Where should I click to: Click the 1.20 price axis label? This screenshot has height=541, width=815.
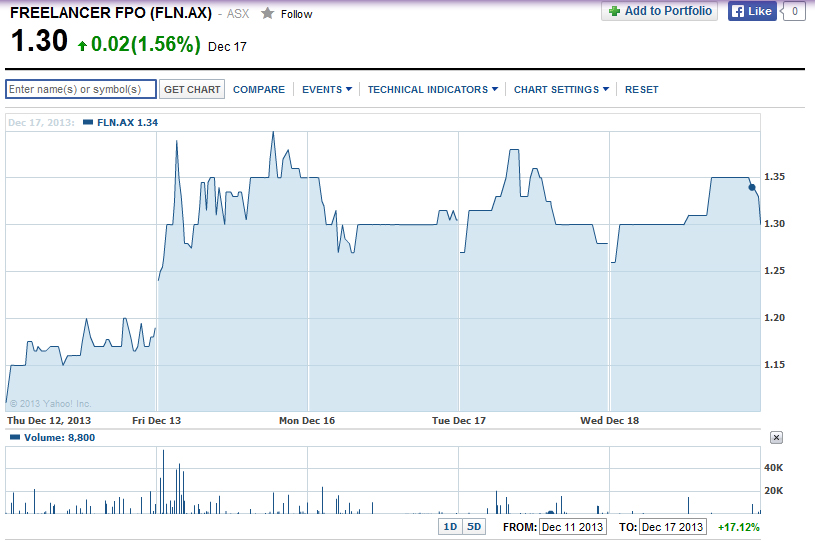point(774,318)
